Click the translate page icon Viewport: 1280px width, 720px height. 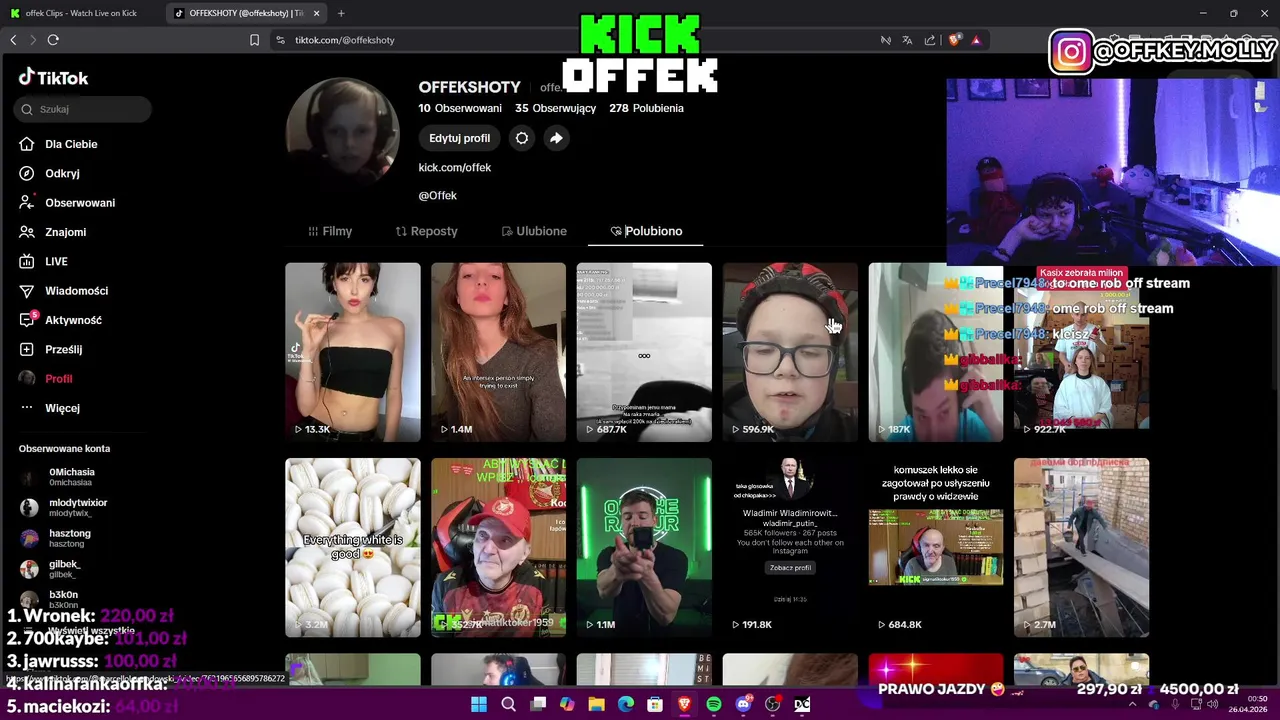click(907, 40)
